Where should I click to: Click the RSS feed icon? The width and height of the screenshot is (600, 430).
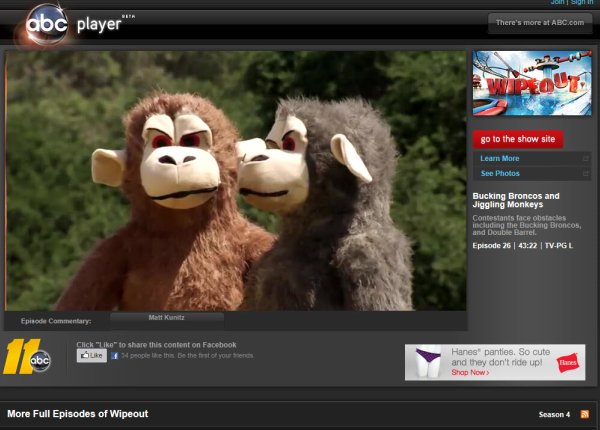point(584,414)
